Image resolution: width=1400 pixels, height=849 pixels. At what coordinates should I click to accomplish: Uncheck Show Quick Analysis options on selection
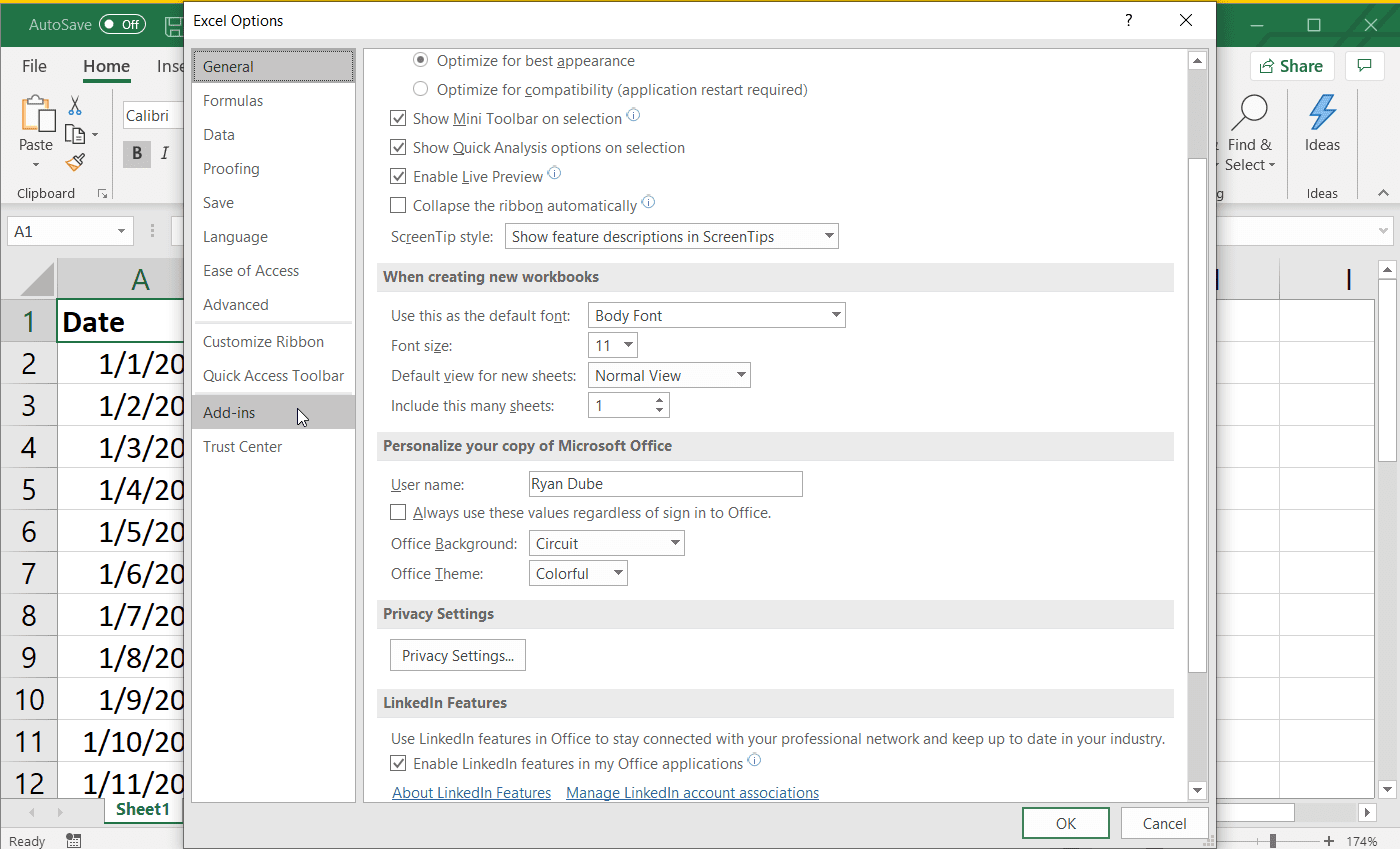(x=398, y=148)
